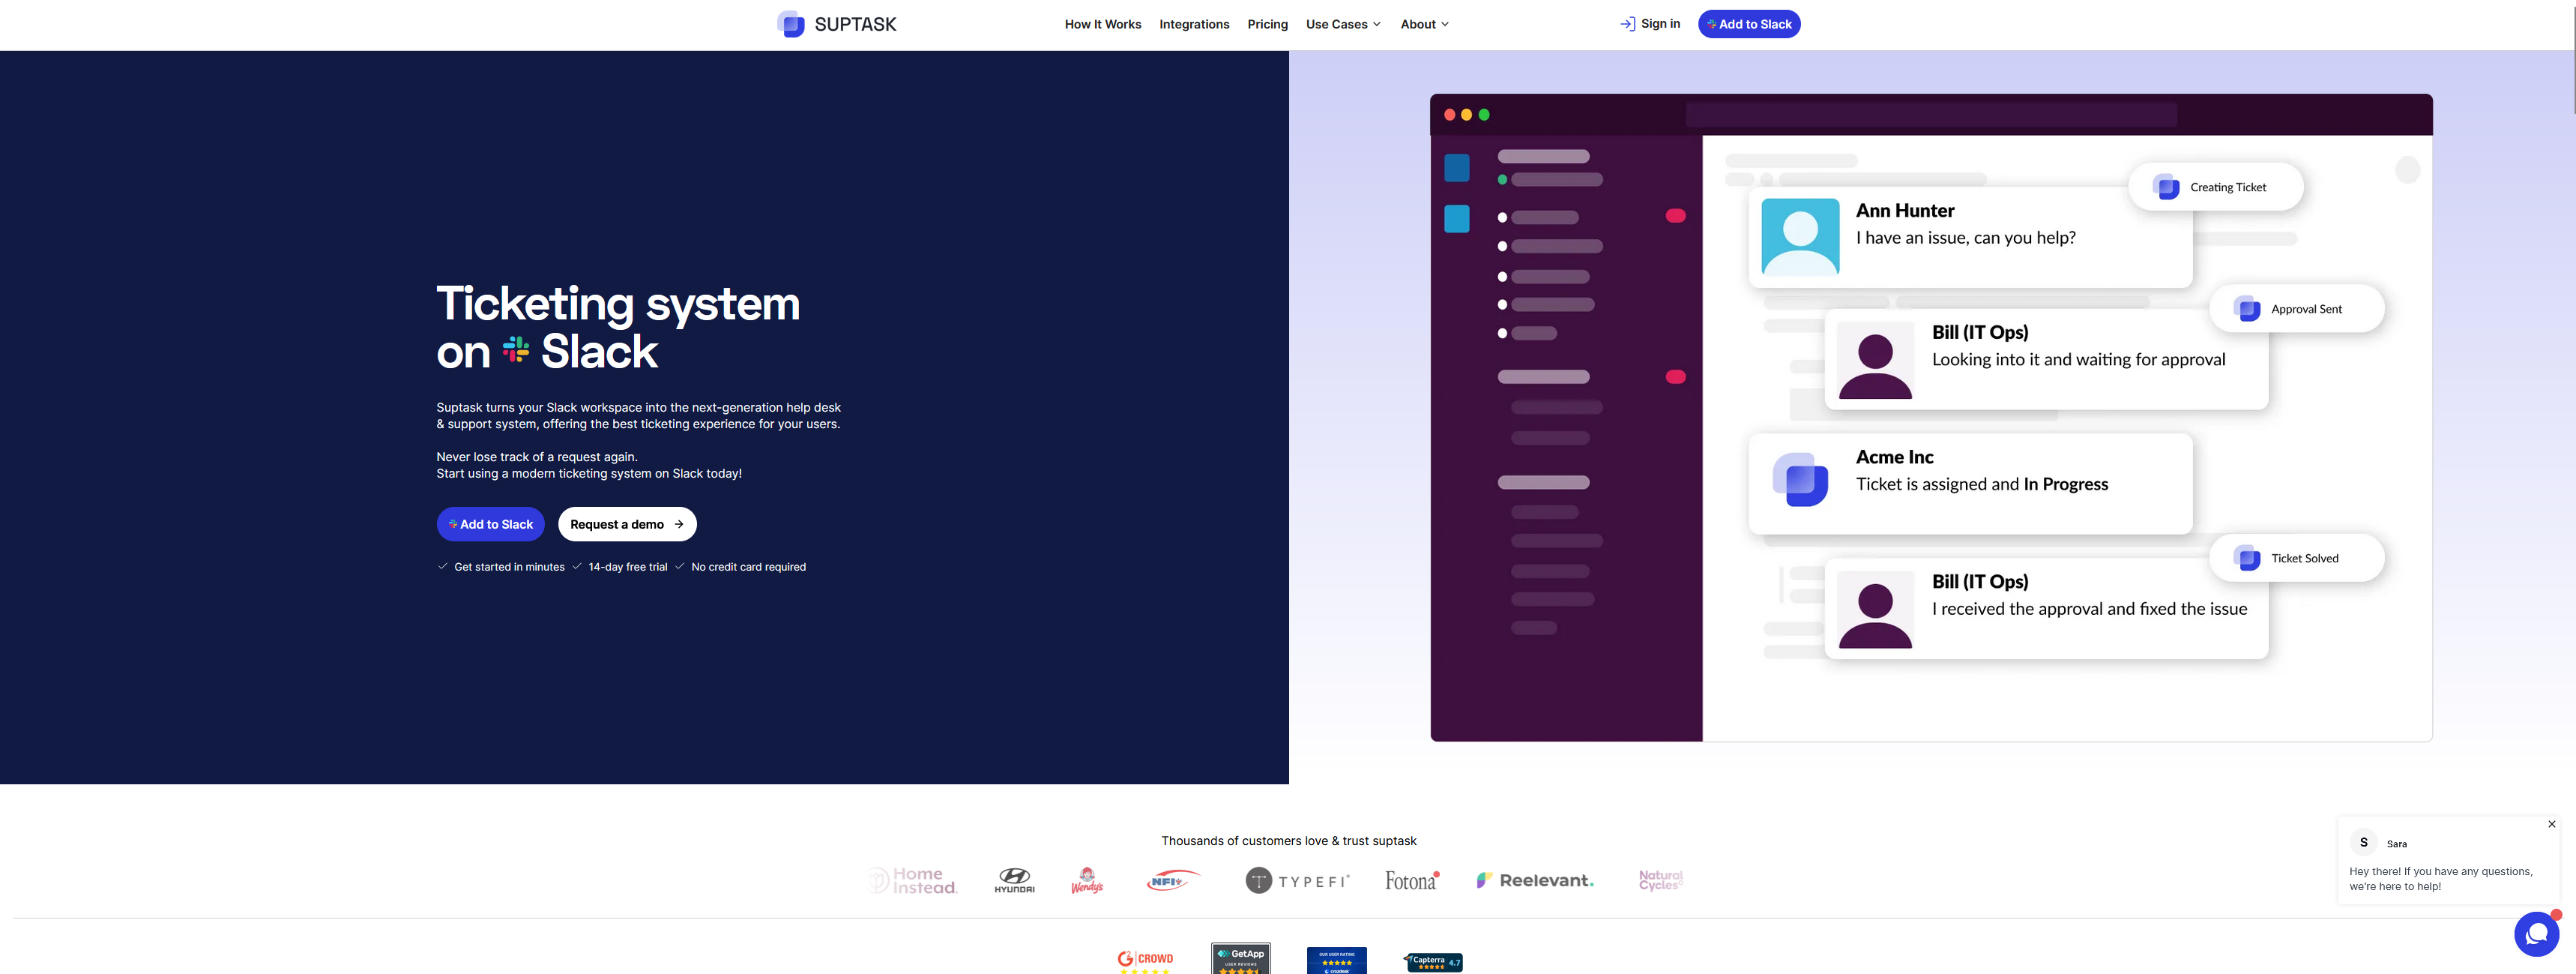The width and height of the screenshot is (2576, 974).
Task: Click the Sign in arrow icon
Action: pyautogui.click(x=1627, y=24)
